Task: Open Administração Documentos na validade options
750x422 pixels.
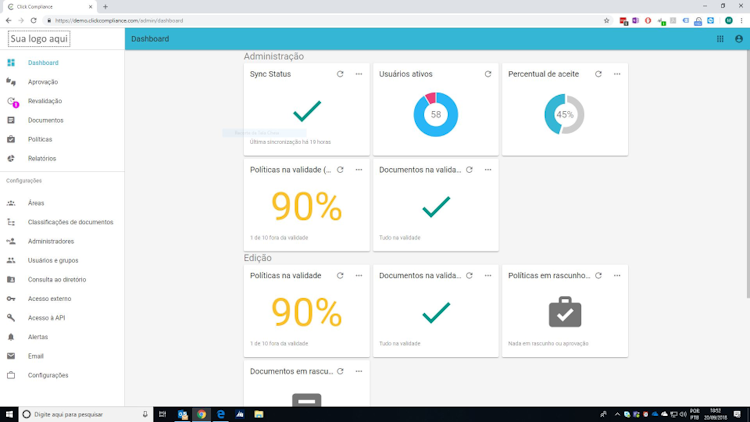Action: tap(488, 170)
